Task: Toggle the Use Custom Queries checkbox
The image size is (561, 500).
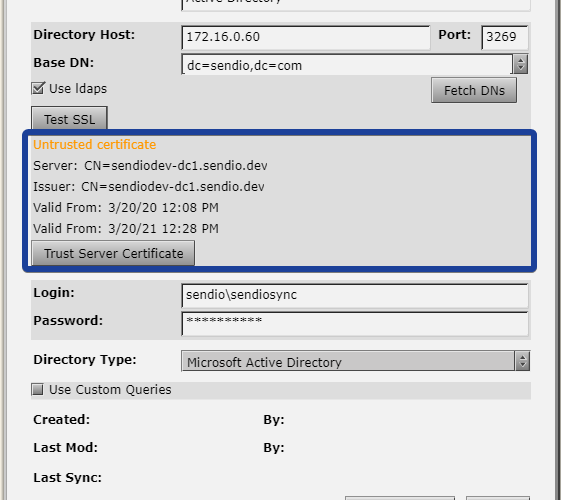Action: pos(38,389)
